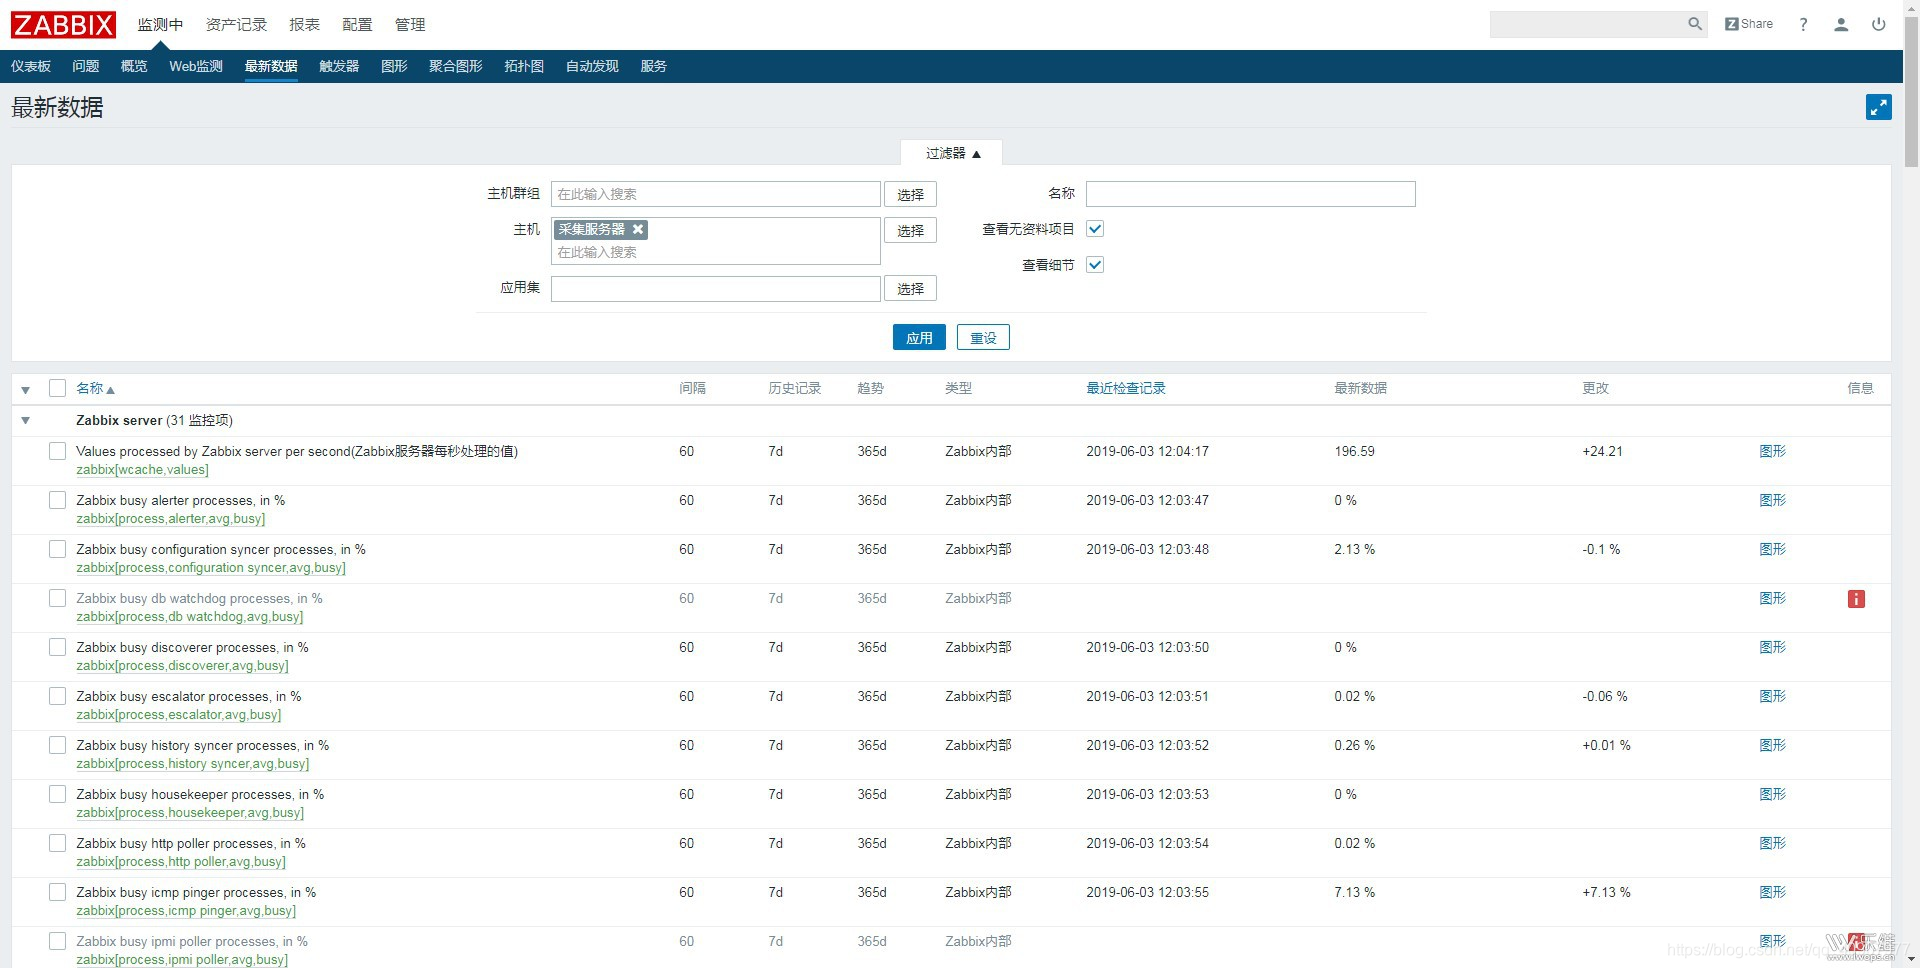Screen dimensions: 1920x968
Task: Go to 问题 submenu
Action: point(86,66)
